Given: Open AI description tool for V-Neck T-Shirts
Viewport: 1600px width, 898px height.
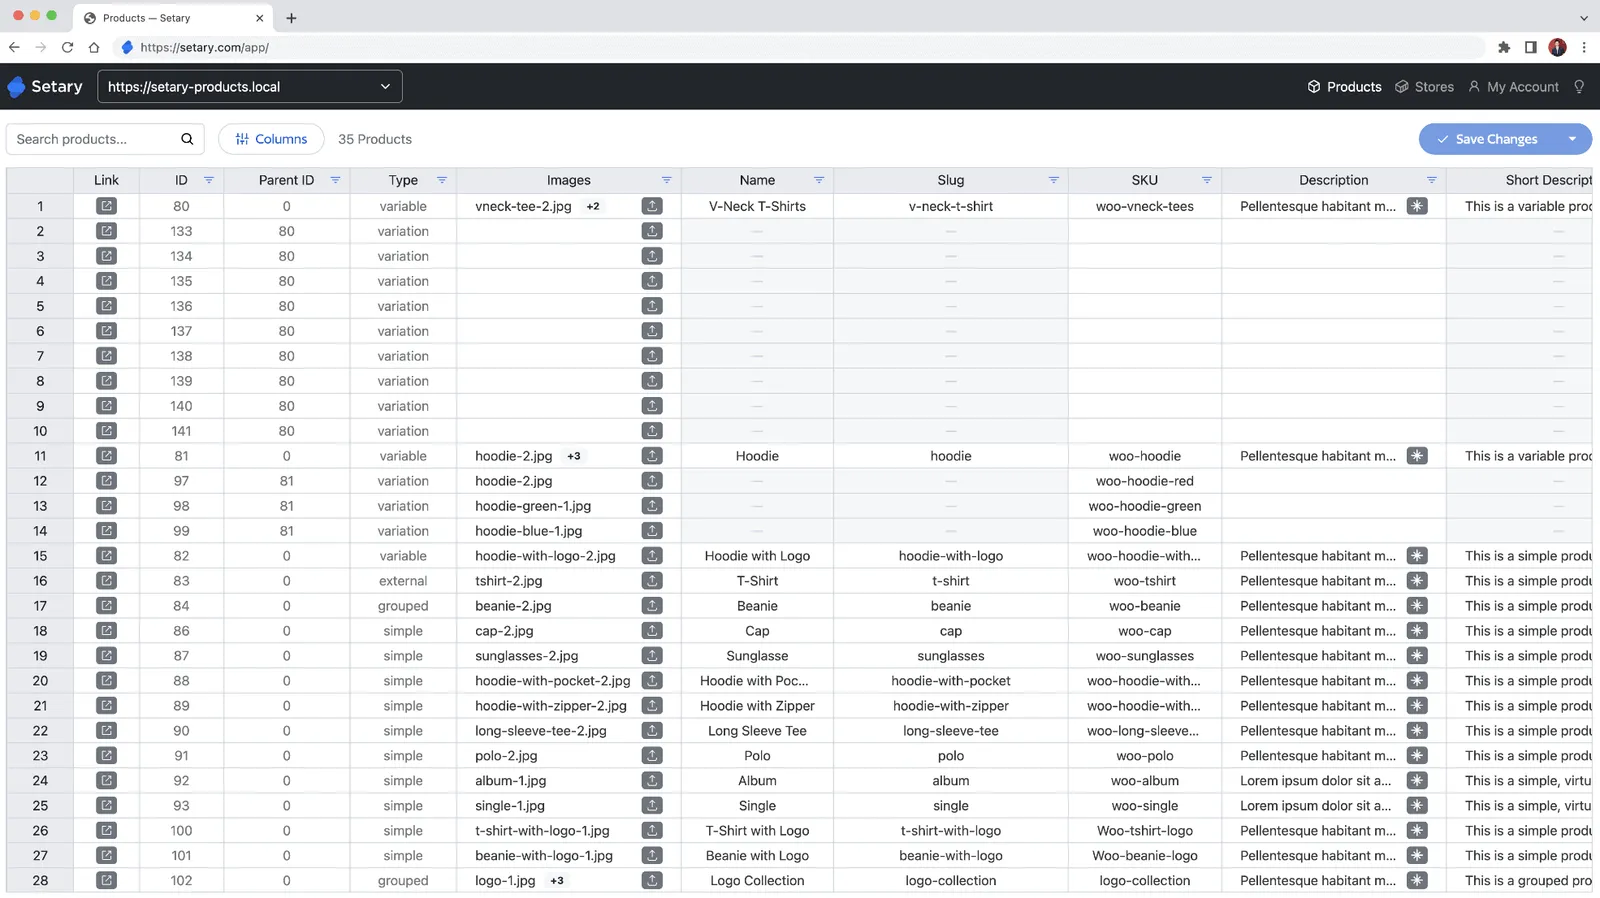Looking at the screenshot, I should click(1417, 206).
